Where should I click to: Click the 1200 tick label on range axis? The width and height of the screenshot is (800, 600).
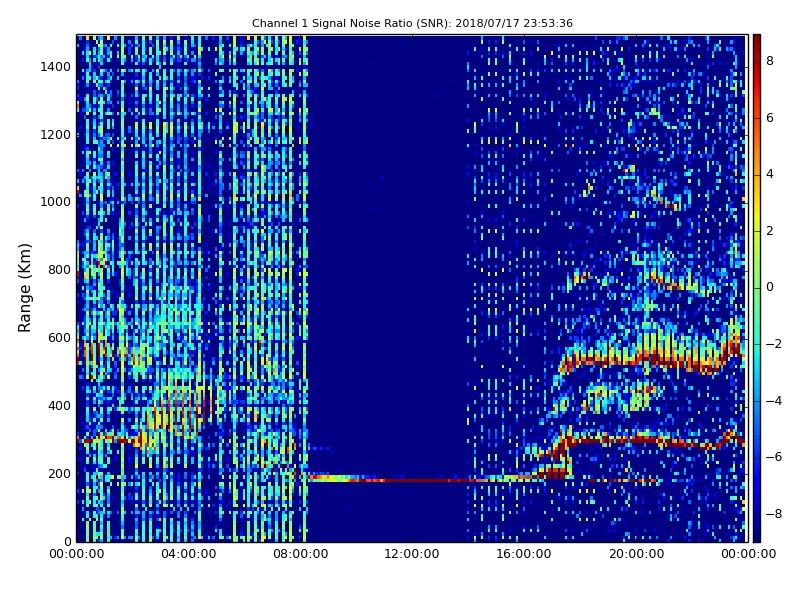pos(56,135)
